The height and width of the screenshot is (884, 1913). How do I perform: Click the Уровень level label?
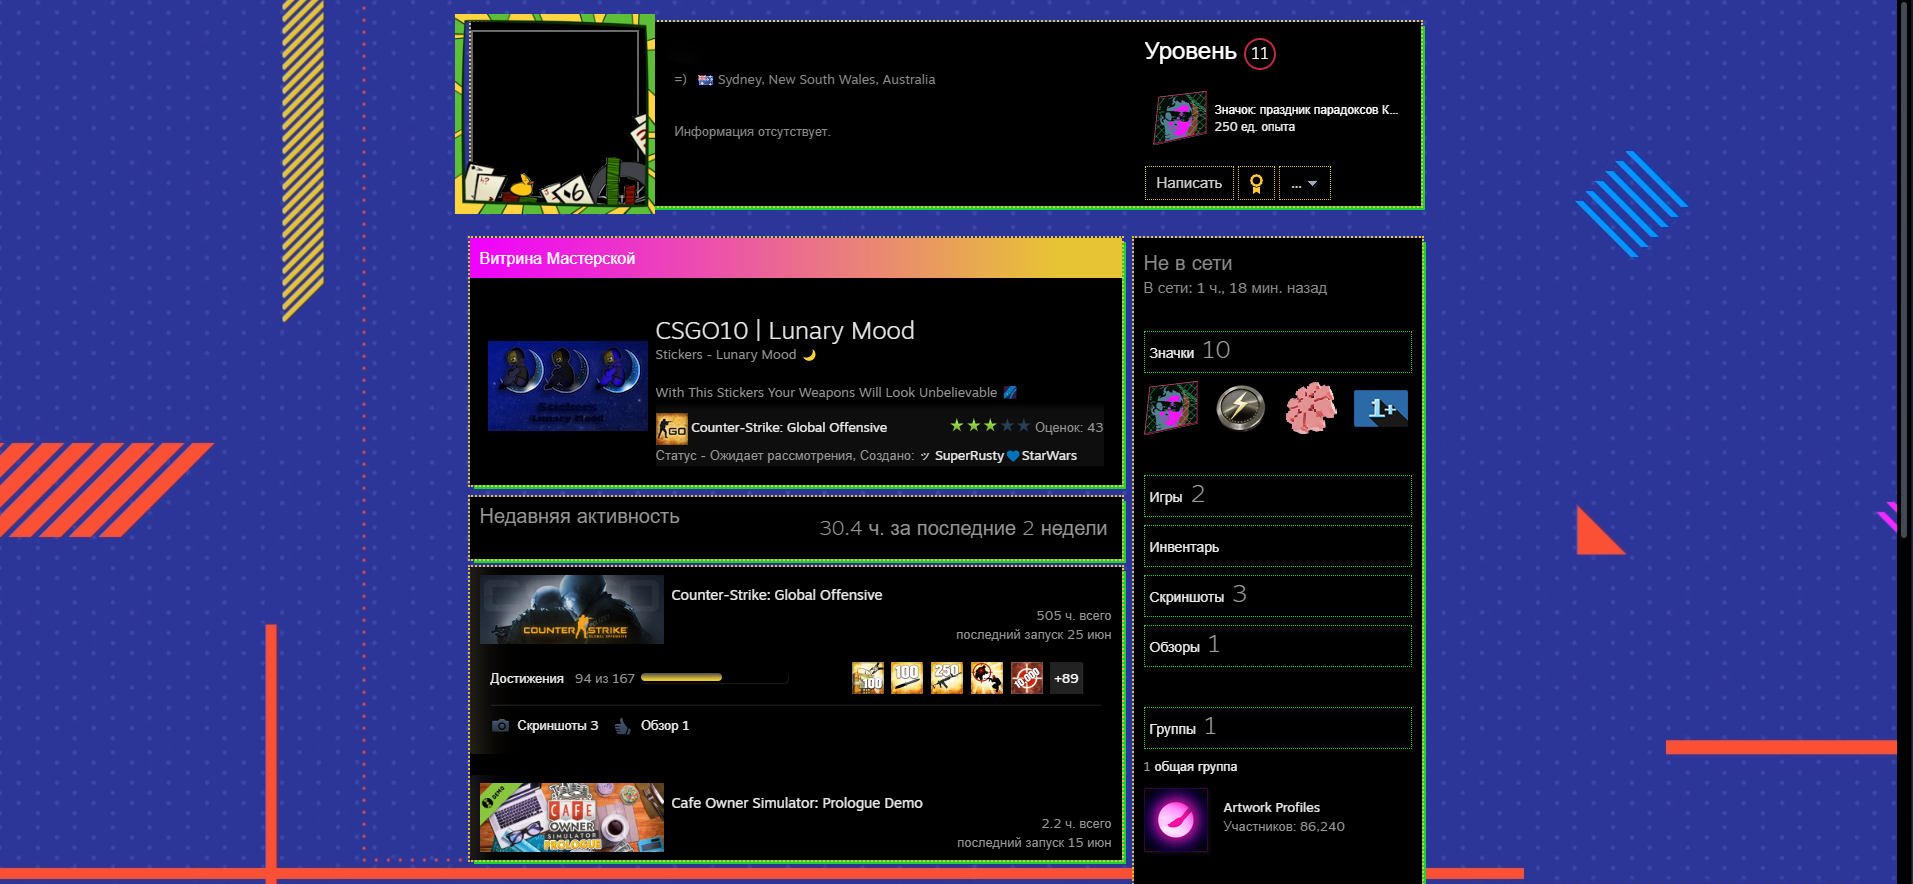pyautogui.click(x=1190, y=51)
